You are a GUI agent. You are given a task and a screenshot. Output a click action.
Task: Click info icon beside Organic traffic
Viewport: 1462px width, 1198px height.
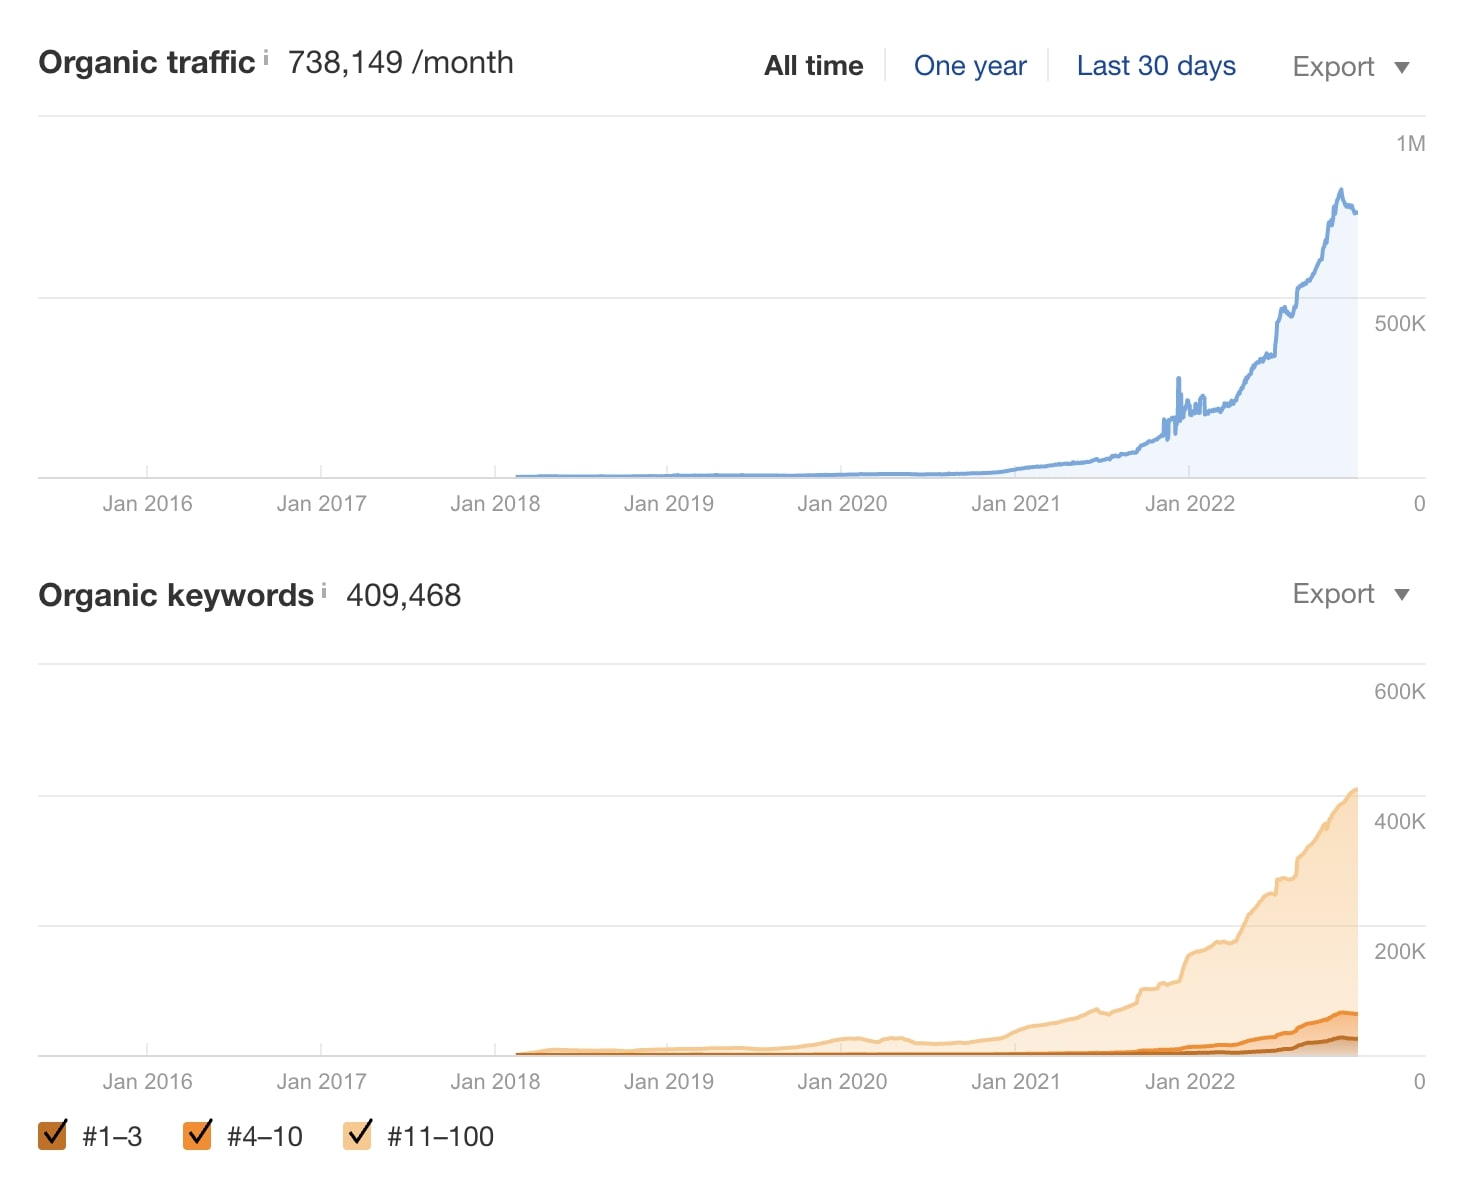[266, 58]
